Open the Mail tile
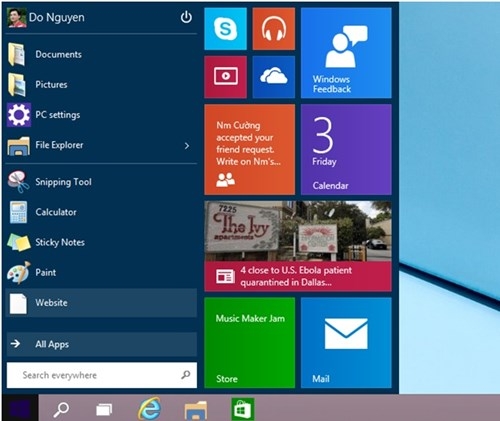 346,343
